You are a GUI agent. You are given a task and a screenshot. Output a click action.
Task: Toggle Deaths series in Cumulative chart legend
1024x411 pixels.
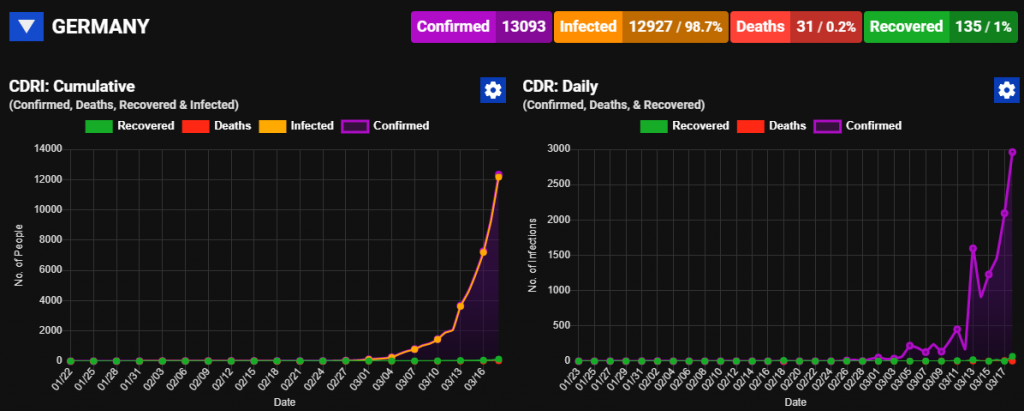215,125
